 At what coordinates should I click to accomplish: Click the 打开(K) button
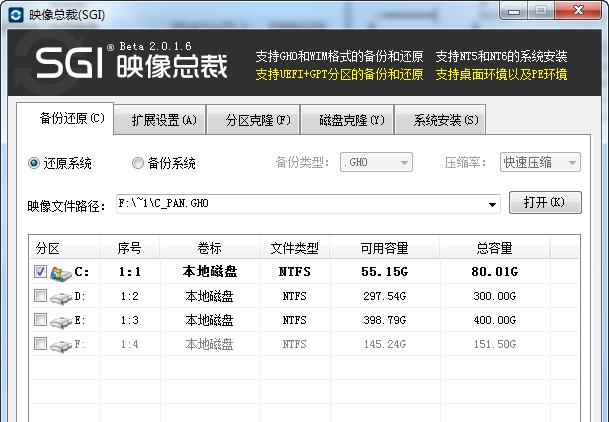pyautogui.click(x=545, y=202)
